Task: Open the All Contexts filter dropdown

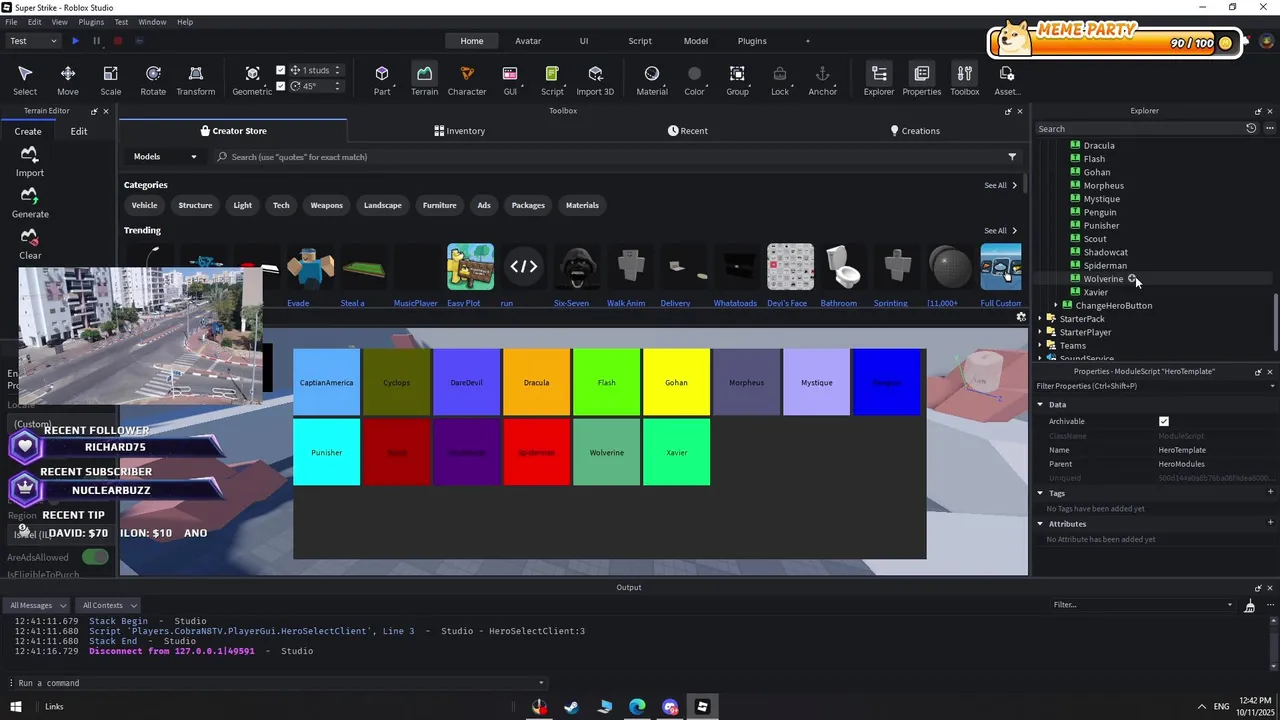Action: tap(108, 605)
